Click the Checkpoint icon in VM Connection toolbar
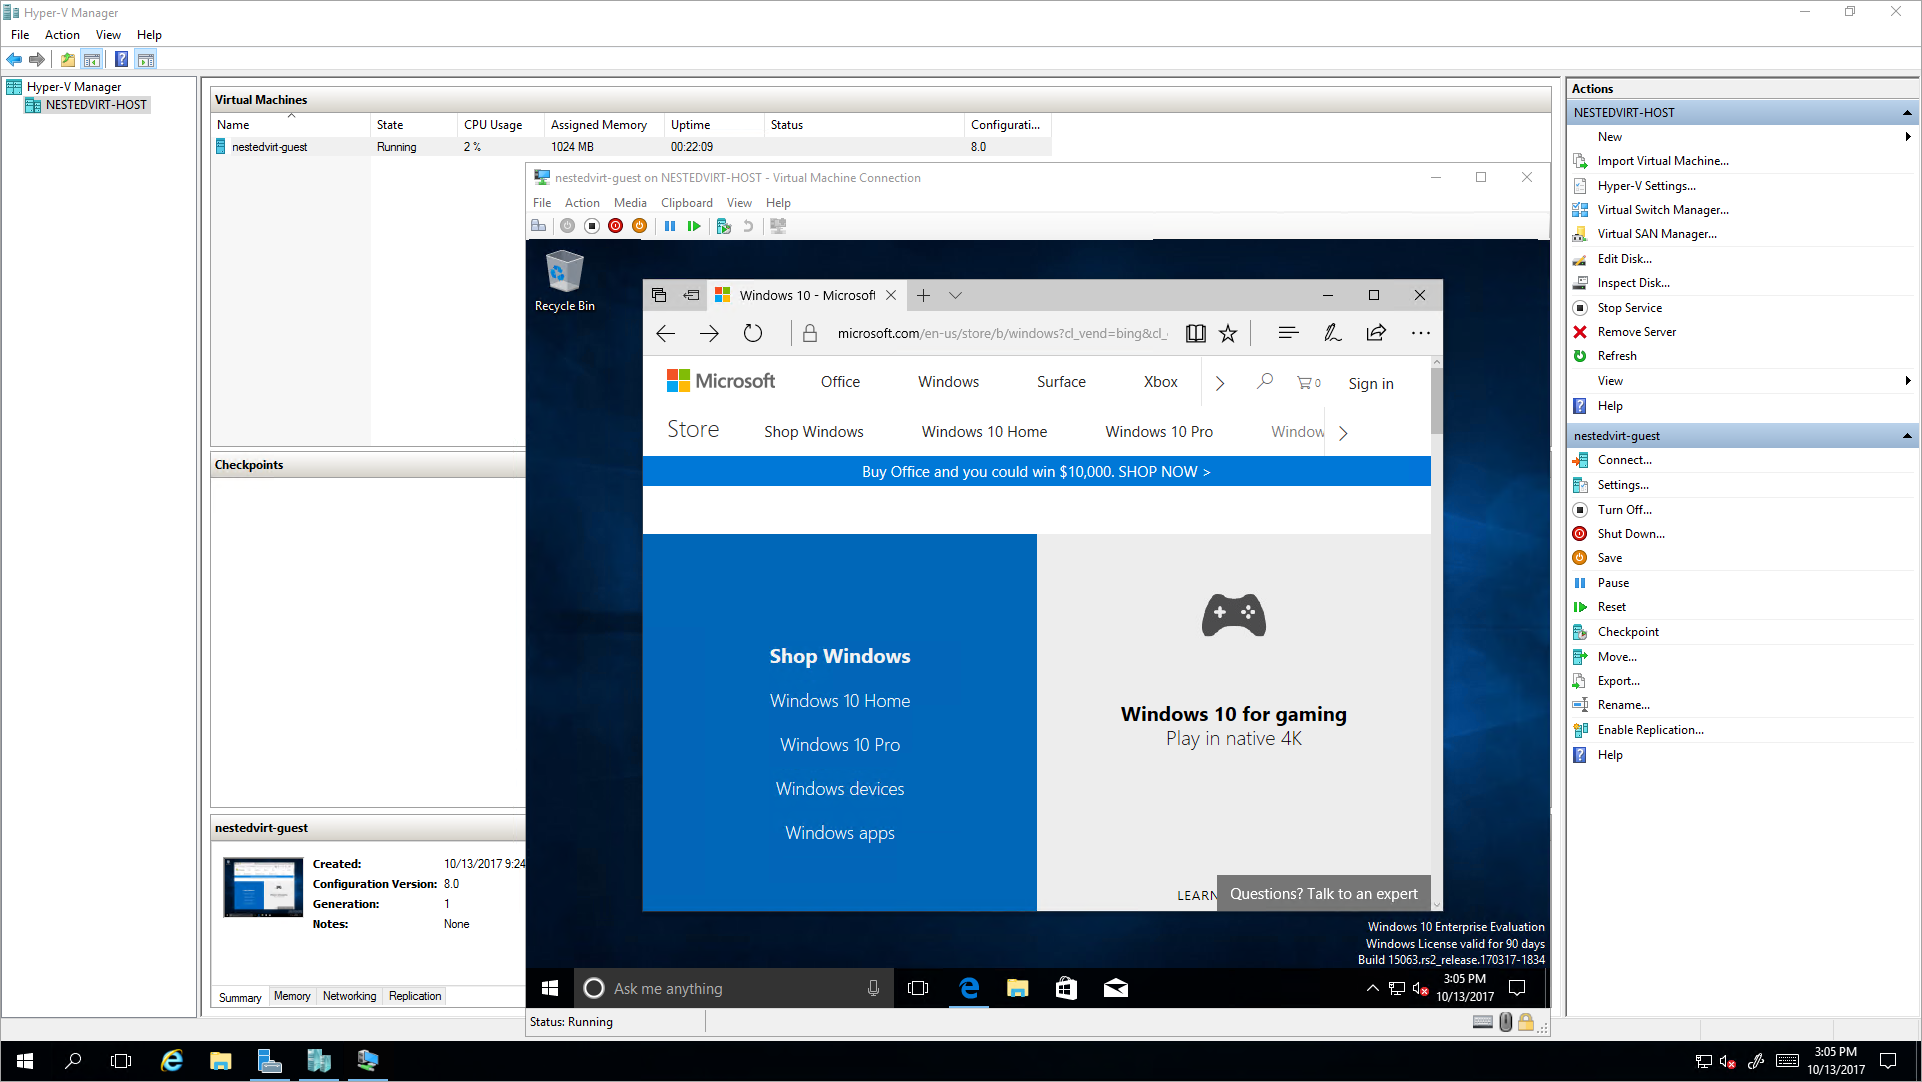This screenshot has height=1082, width=1922. click(724, 226)
